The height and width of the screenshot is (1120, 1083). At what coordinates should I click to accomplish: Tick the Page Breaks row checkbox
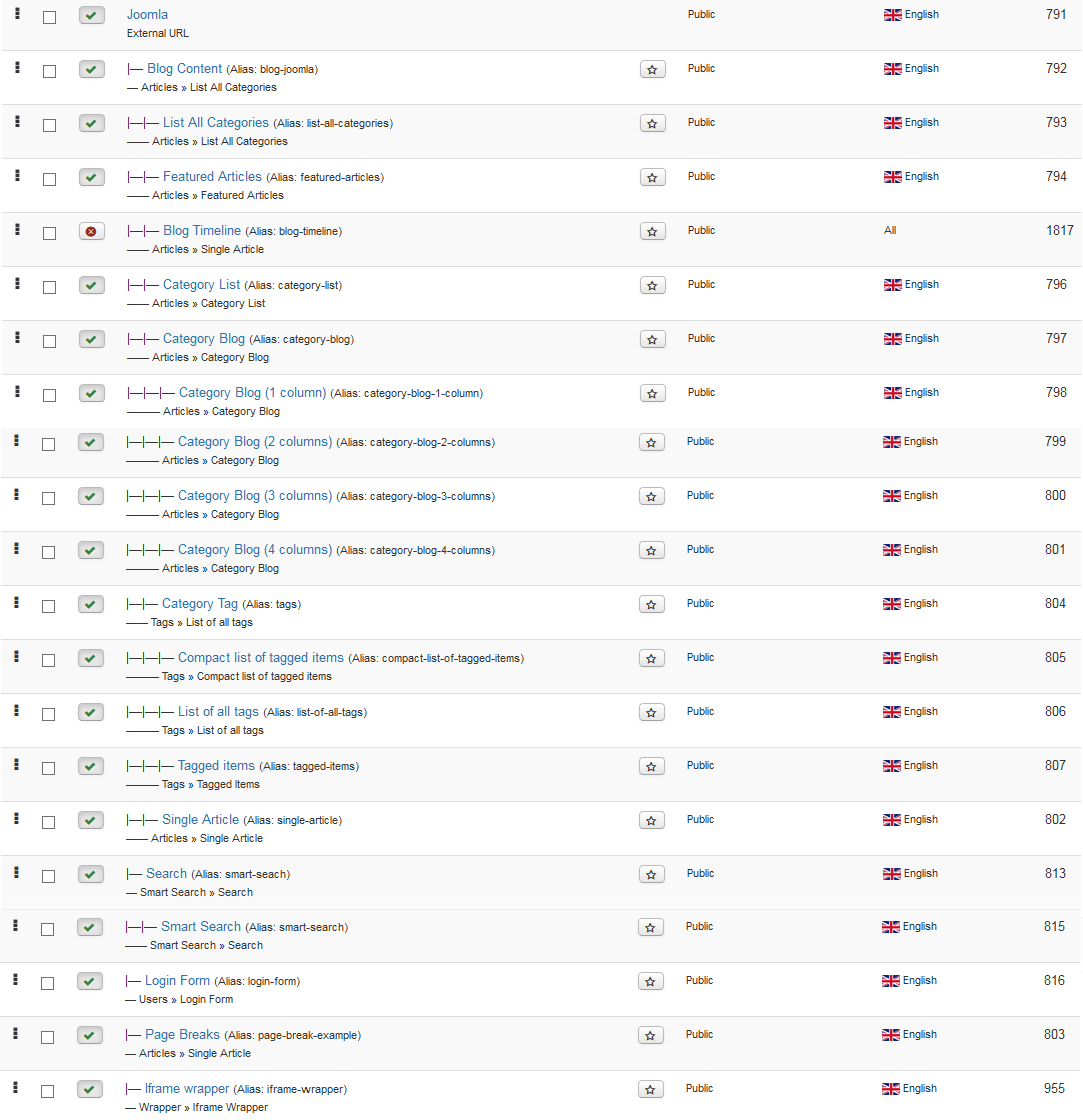tap(48, 1037)
